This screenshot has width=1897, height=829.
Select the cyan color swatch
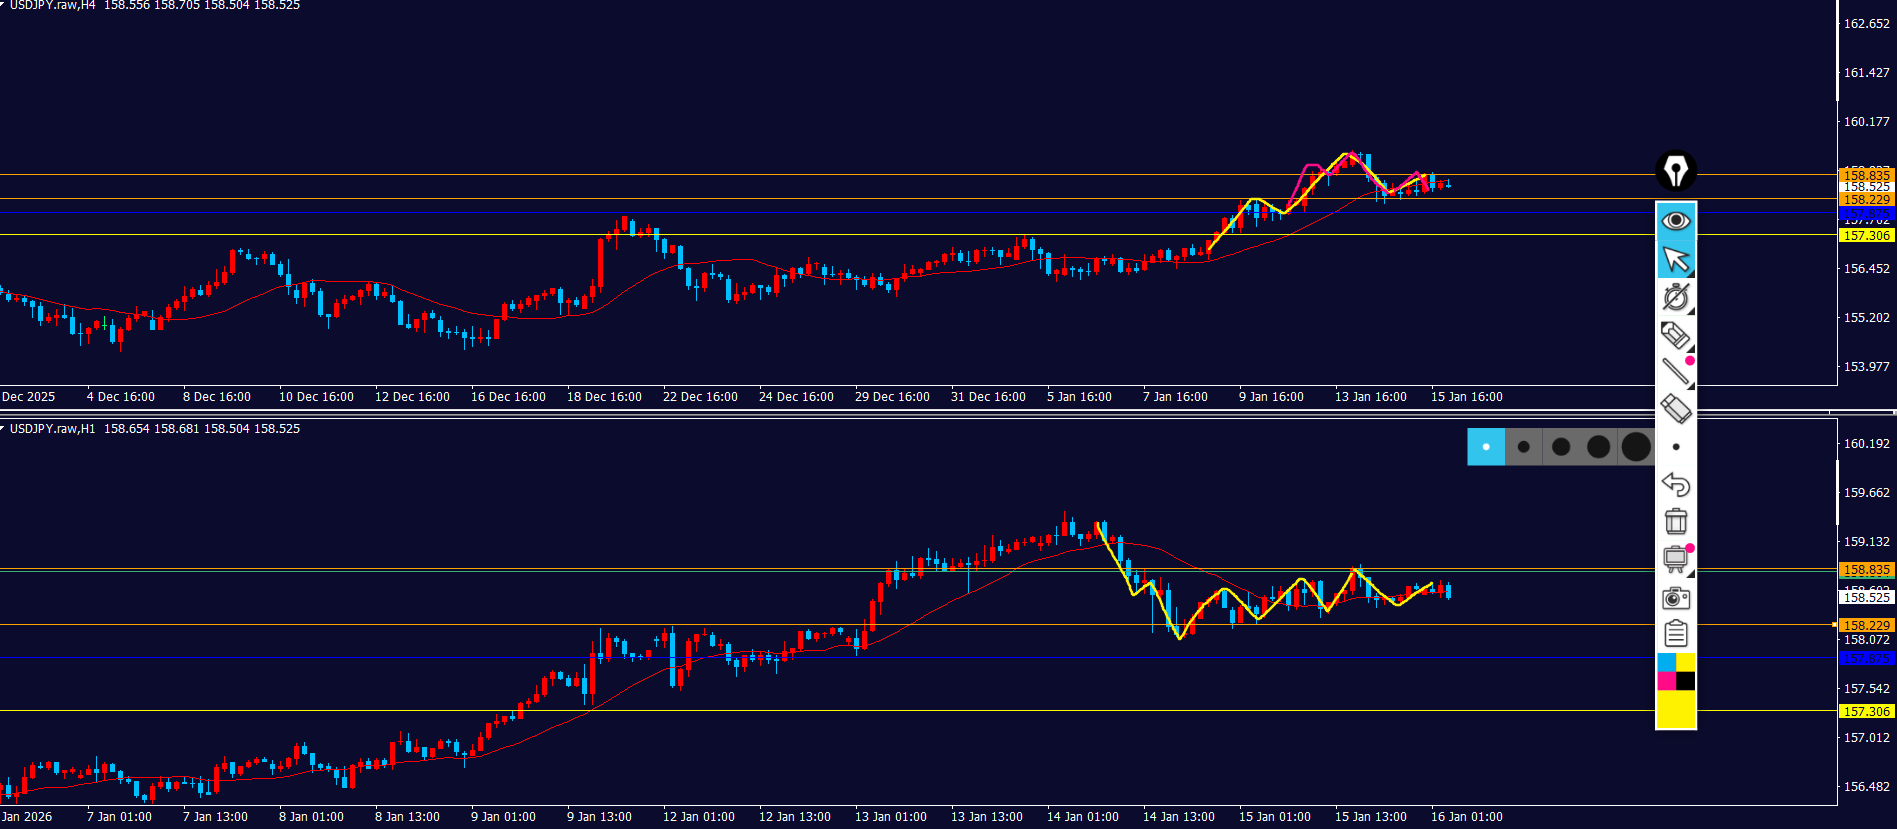1666,663
